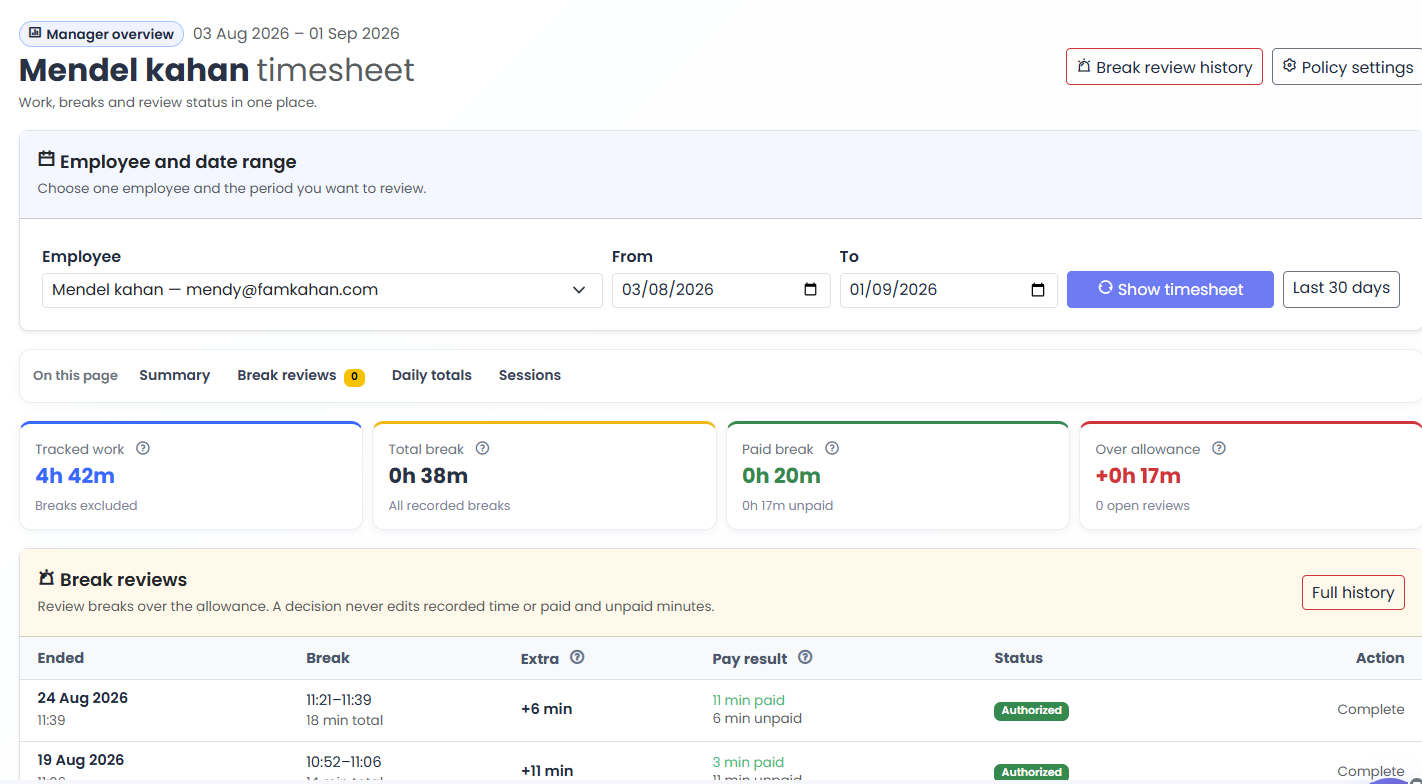Click the +11 min extra value

pos(547,771)
